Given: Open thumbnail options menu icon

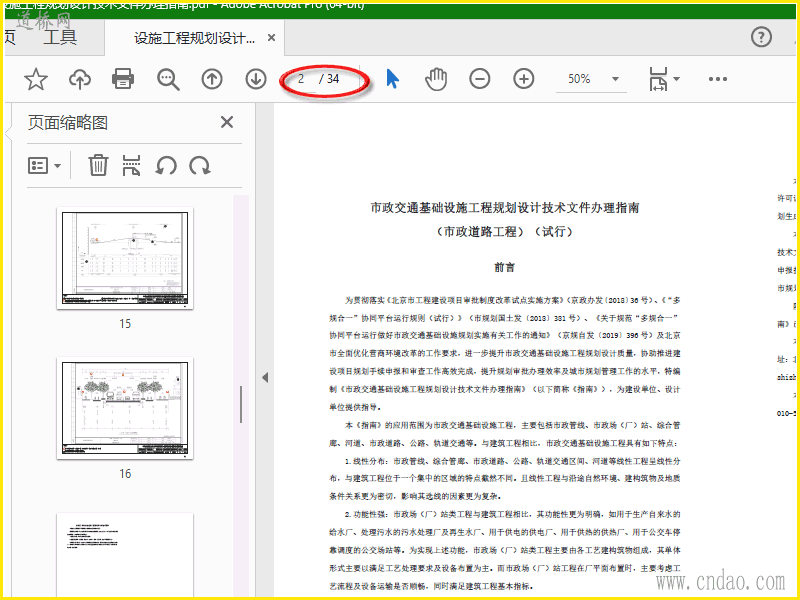Looking at the screenshot, I should pyautogui.click(x=44, y=166).
